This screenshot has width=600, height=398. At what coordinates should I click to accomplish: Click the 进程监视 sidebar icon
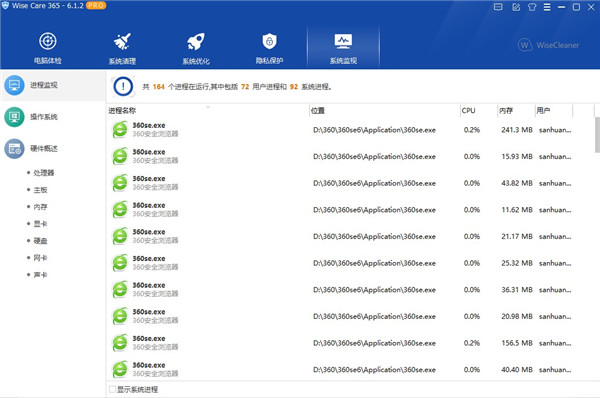14,85
